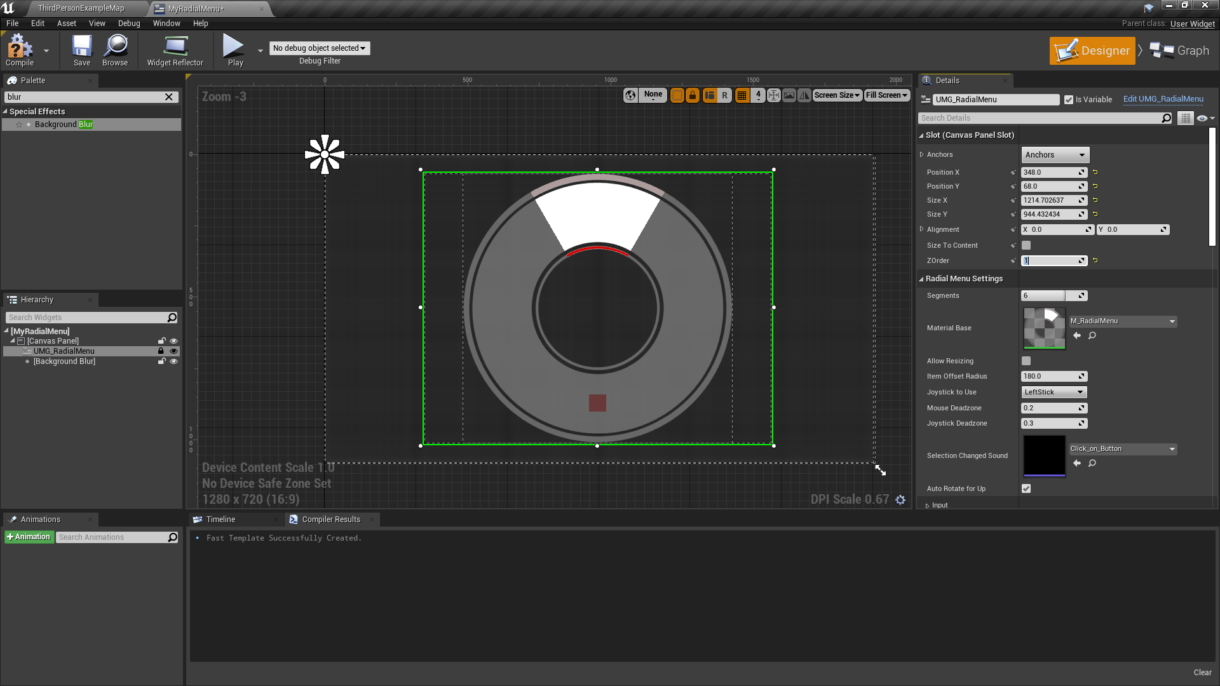The height and width of the screenshot is (686, 1220).
Task: Open the Debug menu
Action: (x=129, y=23)
